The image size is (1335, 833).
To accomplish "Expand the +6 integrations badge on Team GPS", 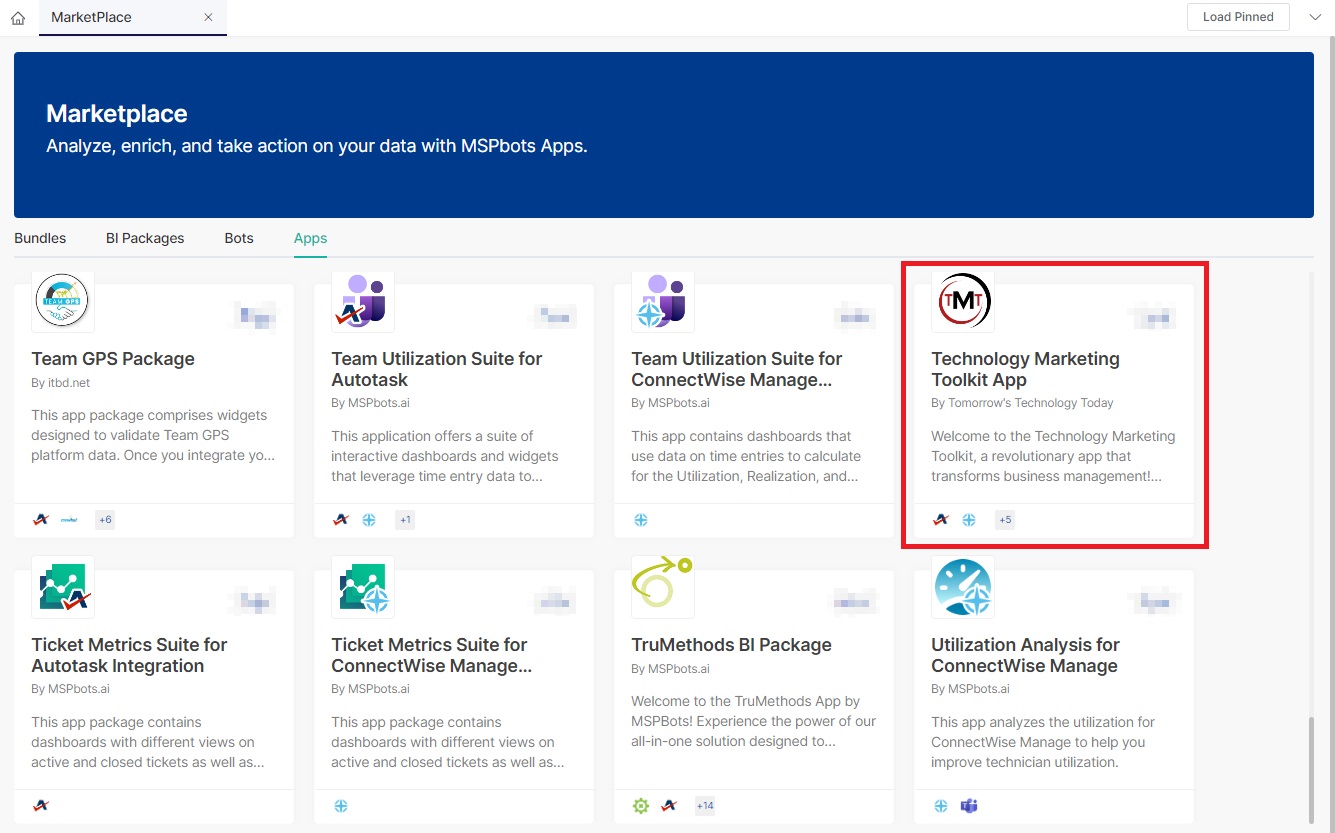I will [x=105, y=520].
